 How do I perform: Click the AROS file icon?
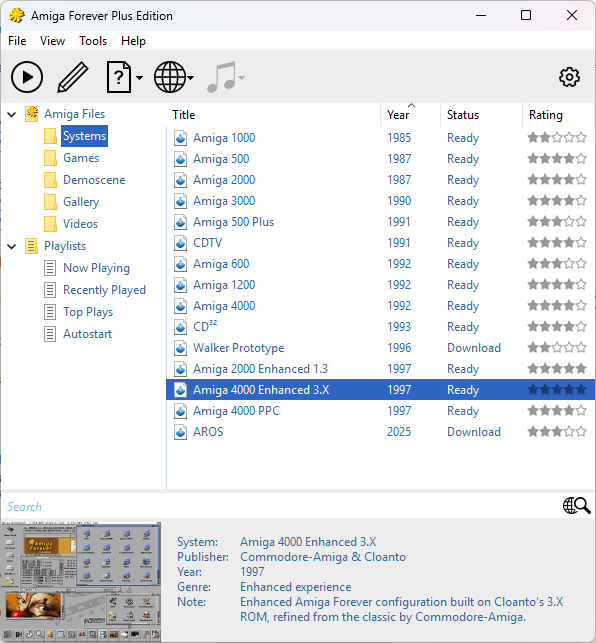tap(180, 432)
